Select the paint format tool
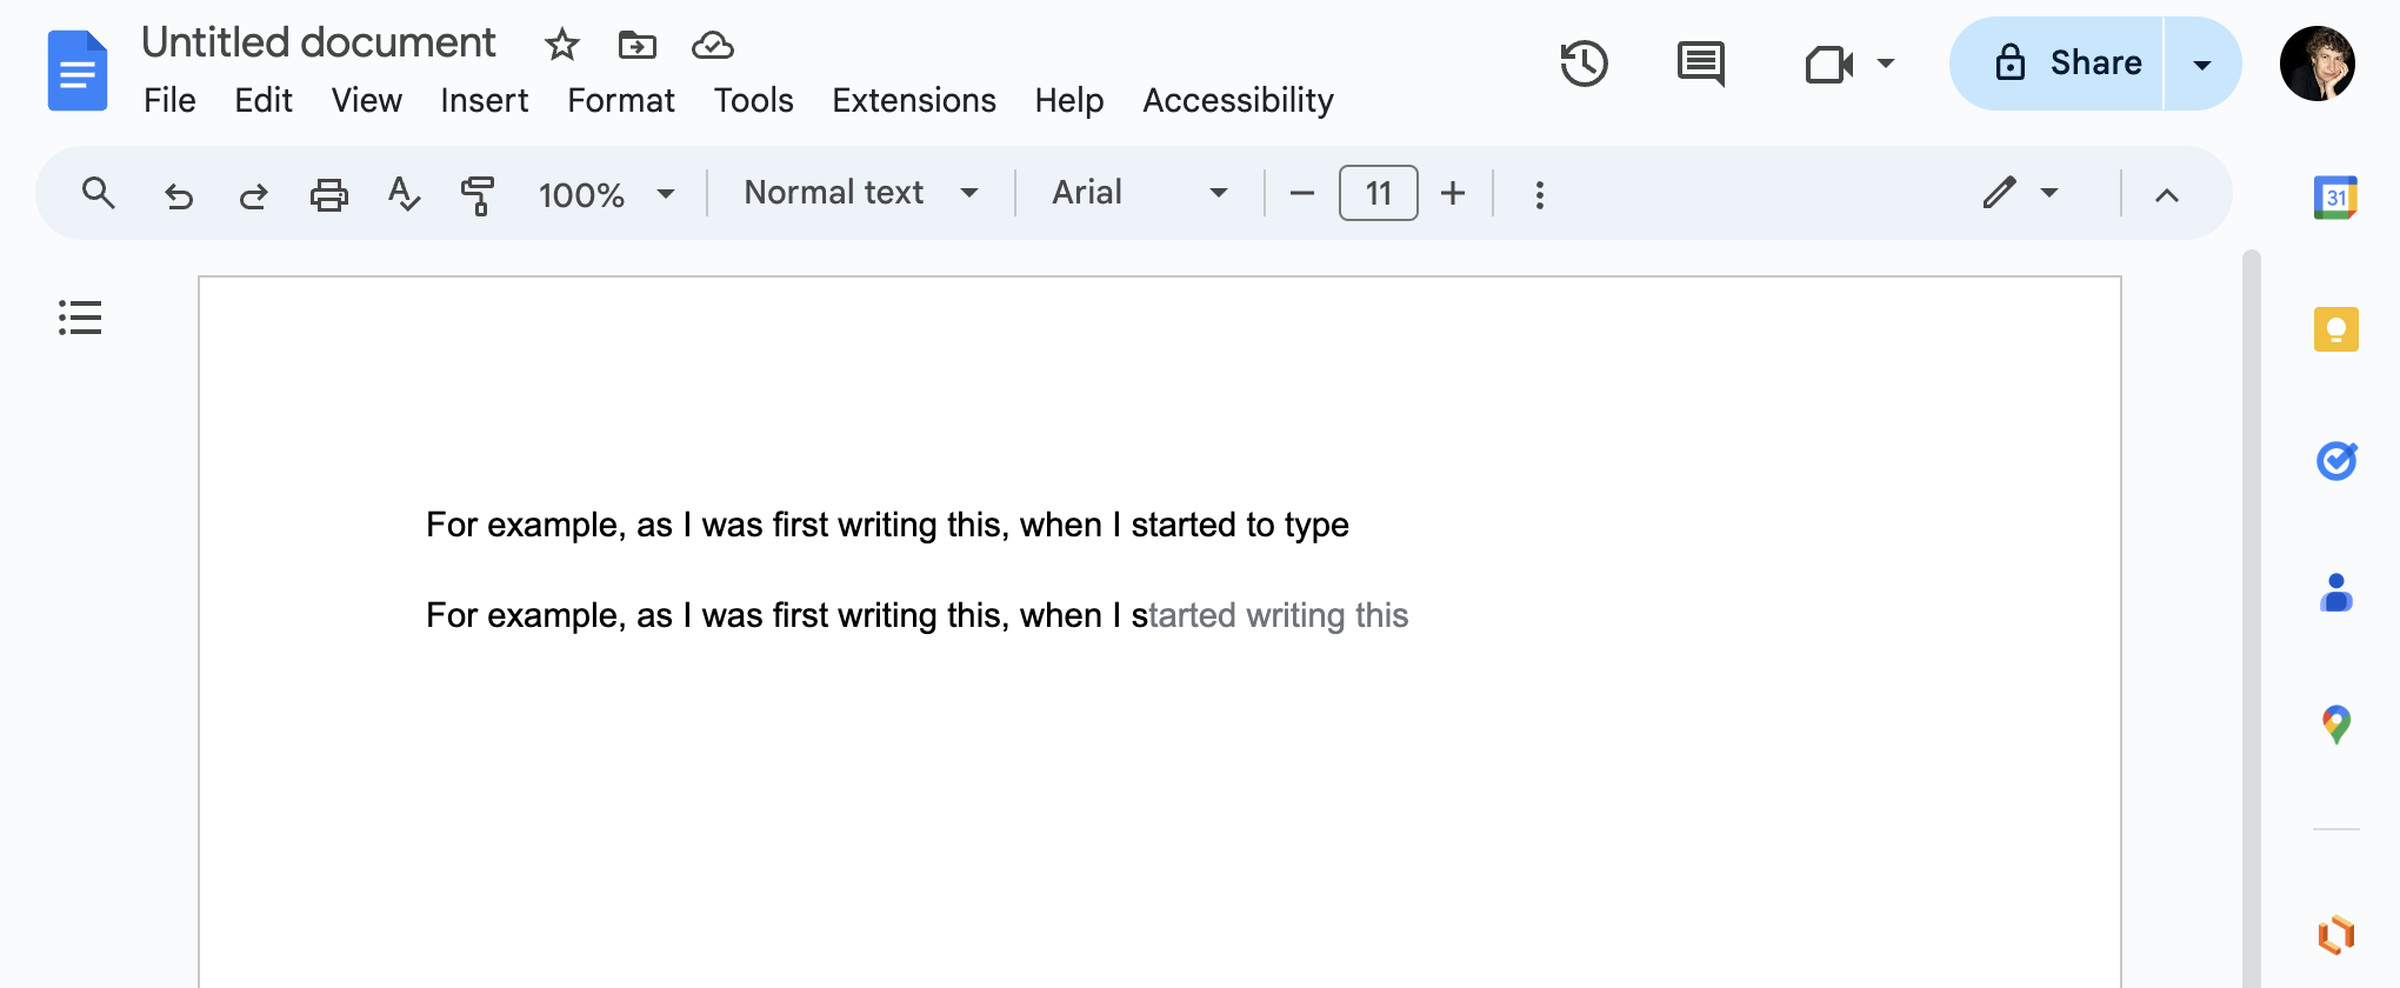 tap(477, 194)
